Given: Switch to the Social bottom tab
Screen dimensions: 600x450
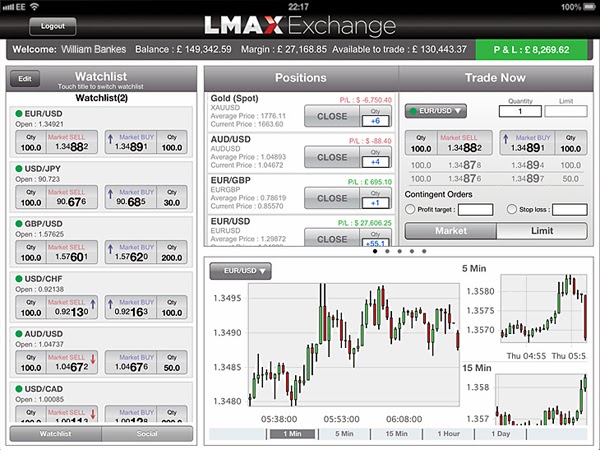Looking at the screenshot, I should pos(147,434).
